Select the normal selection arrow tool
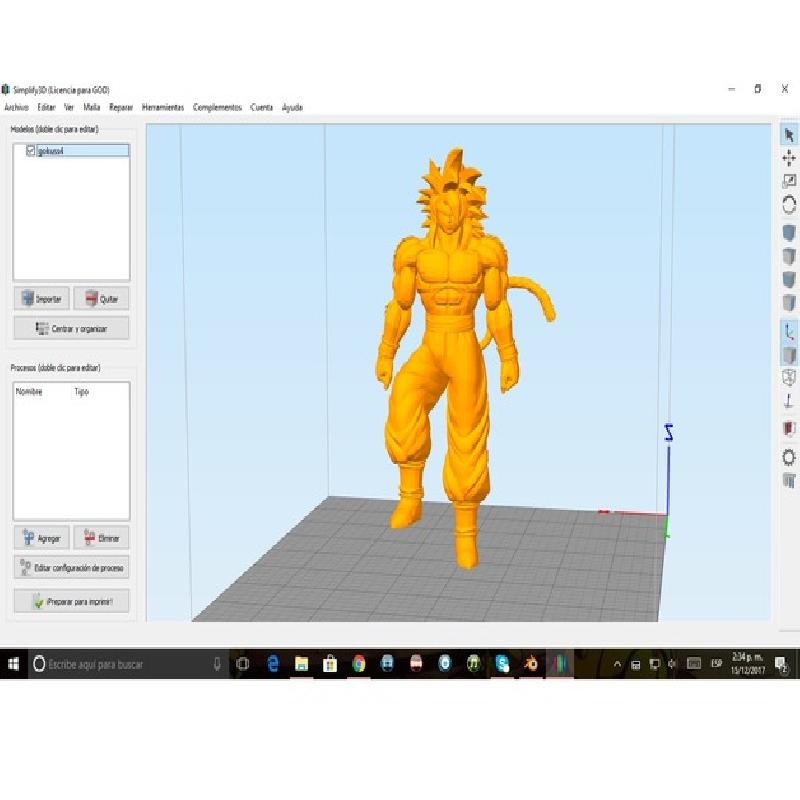The image size is (800, 800). pos(789,135)
